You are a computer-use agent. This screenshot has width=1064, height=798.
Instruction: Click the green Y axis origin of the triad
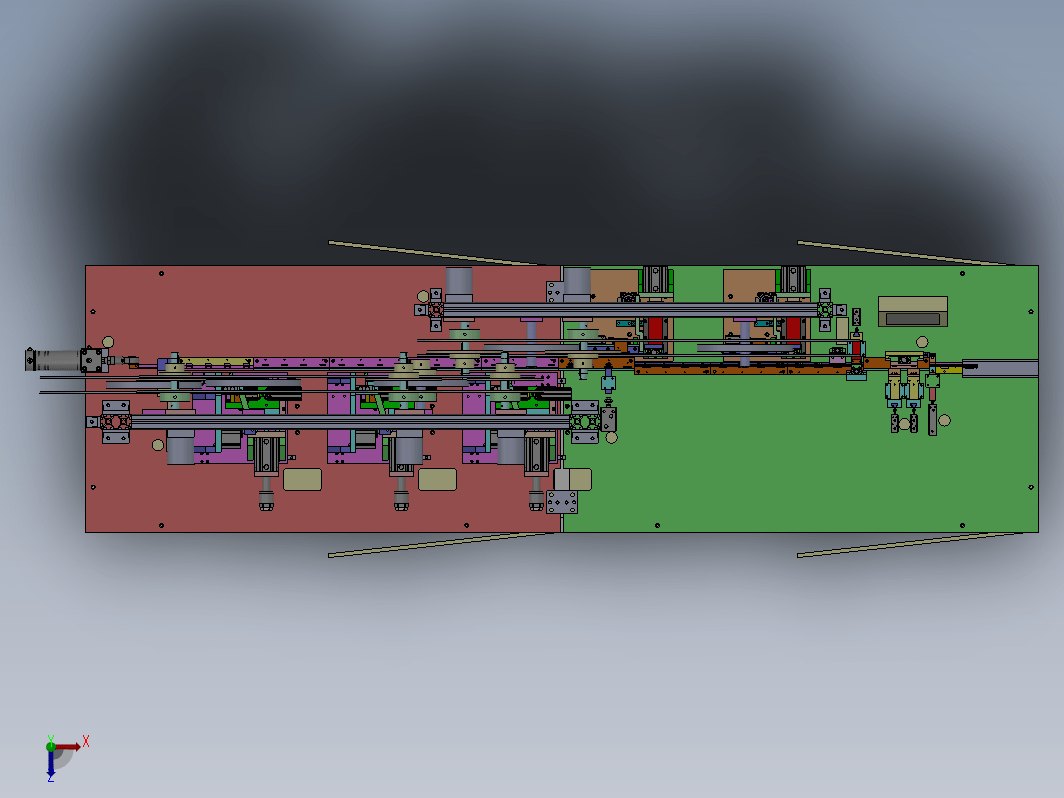(x=51, y=746)
